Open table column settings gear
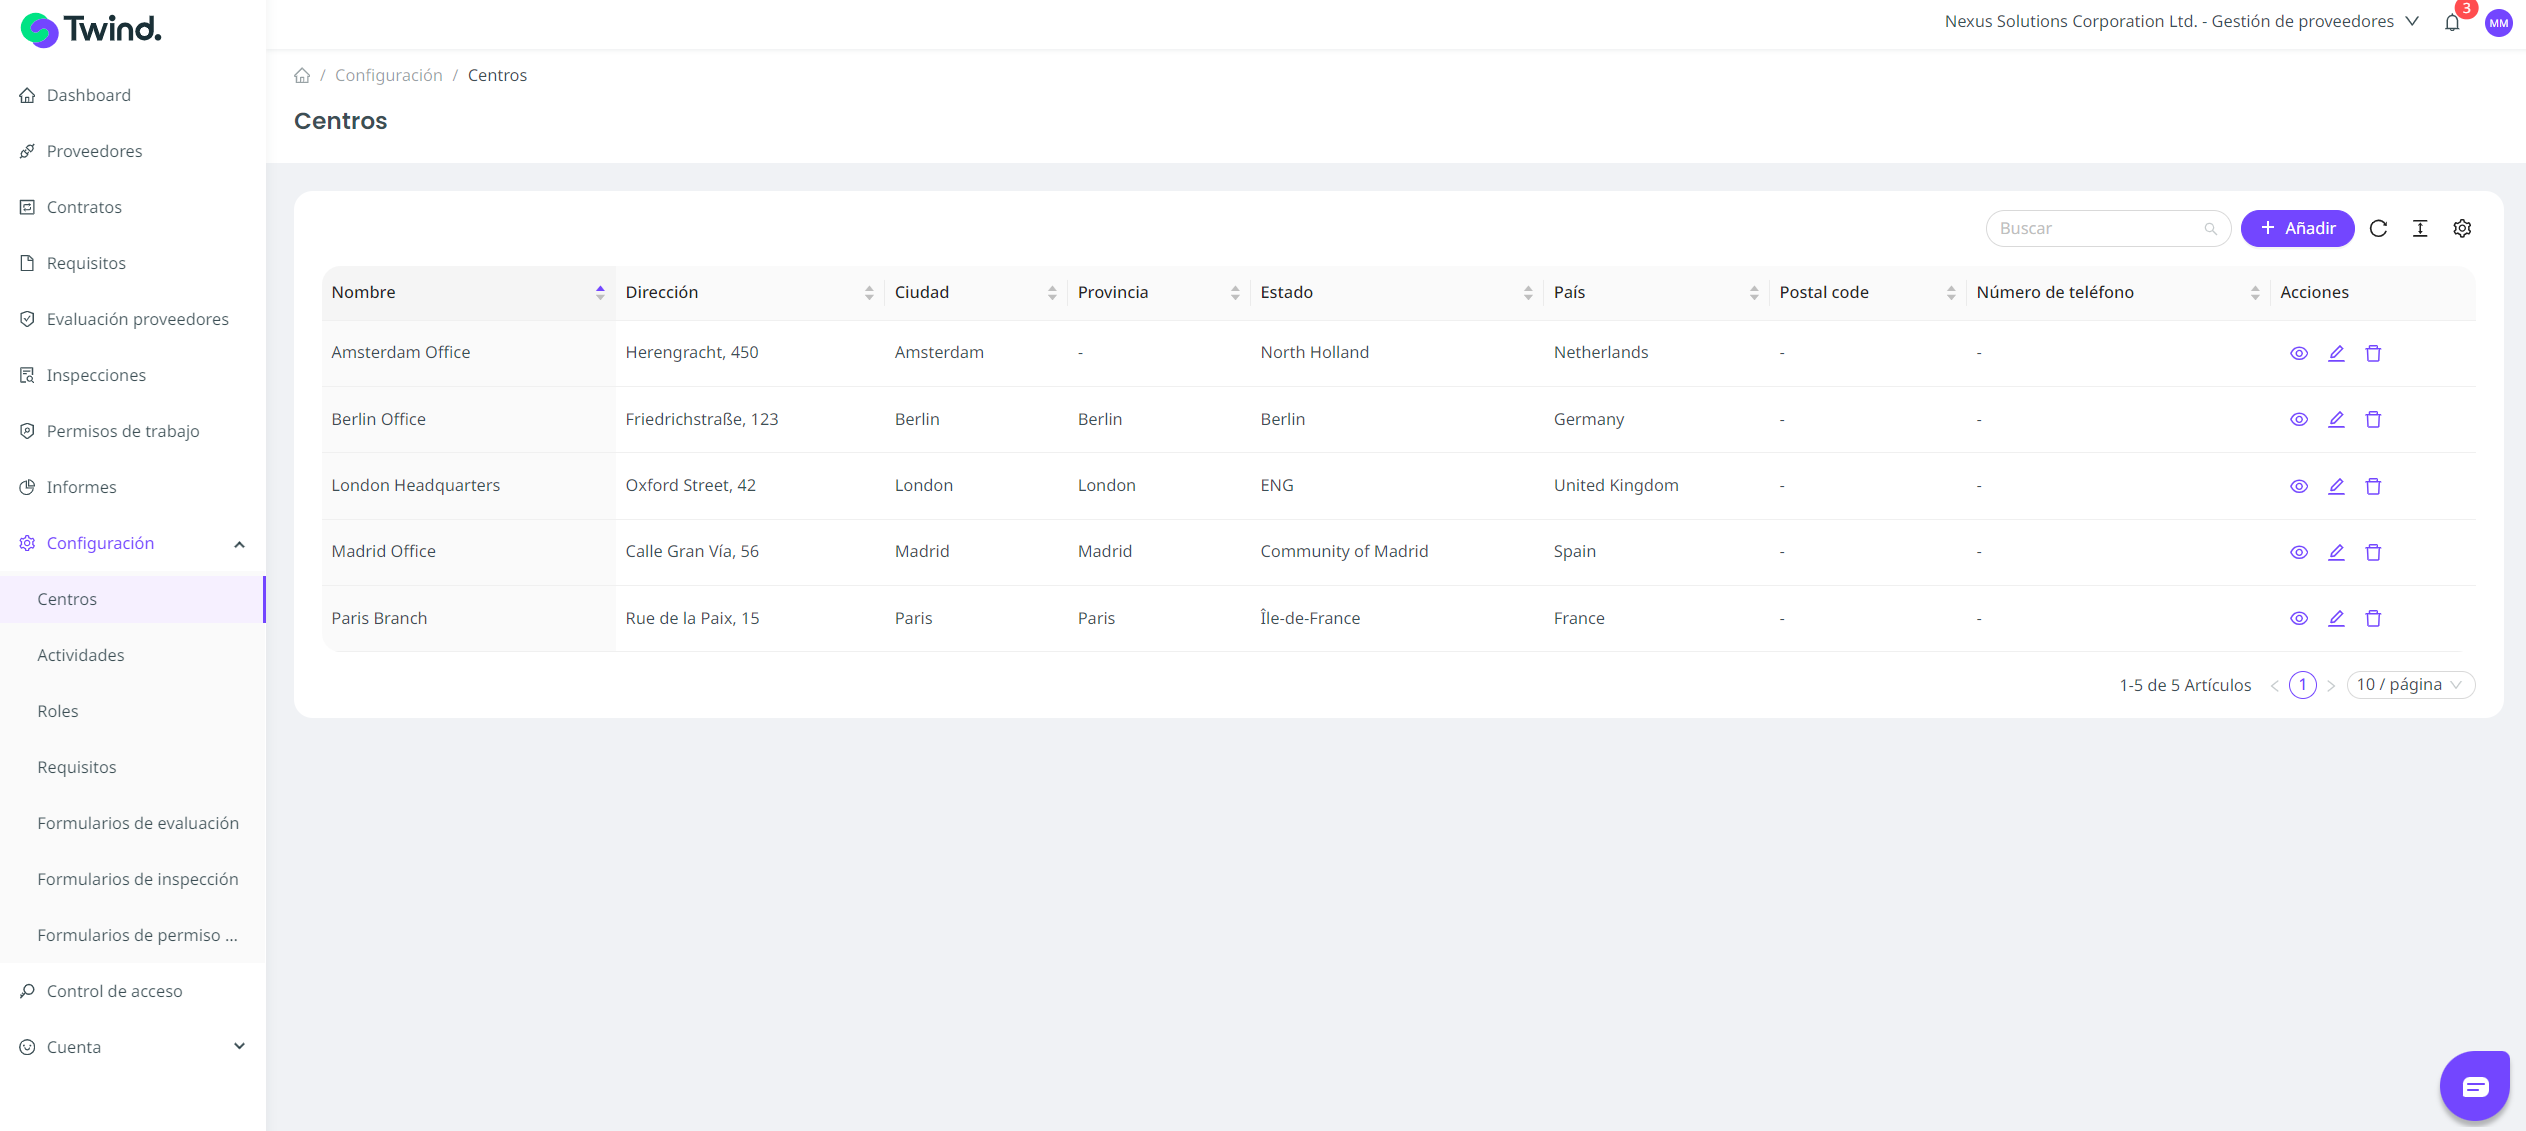This screenshot has width=2526, height=1131. tap(2462, 229)
